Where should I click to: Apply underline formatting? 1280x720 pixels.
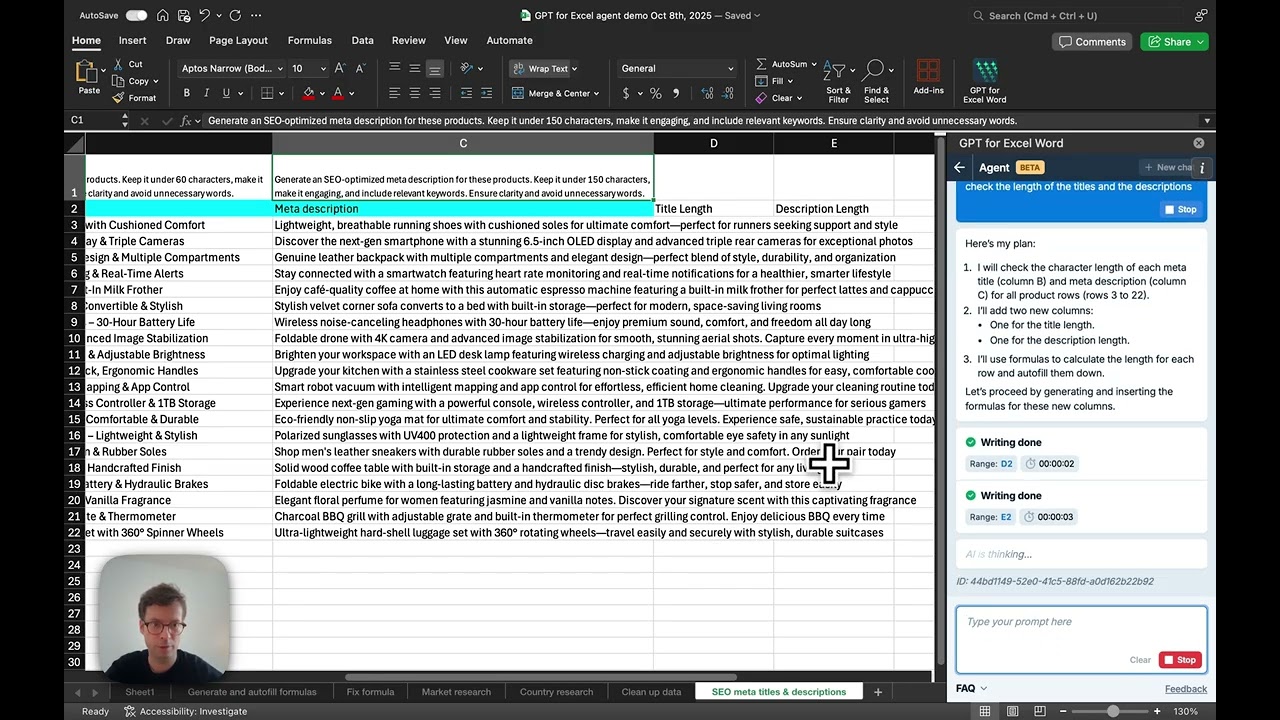coord(226,93)
